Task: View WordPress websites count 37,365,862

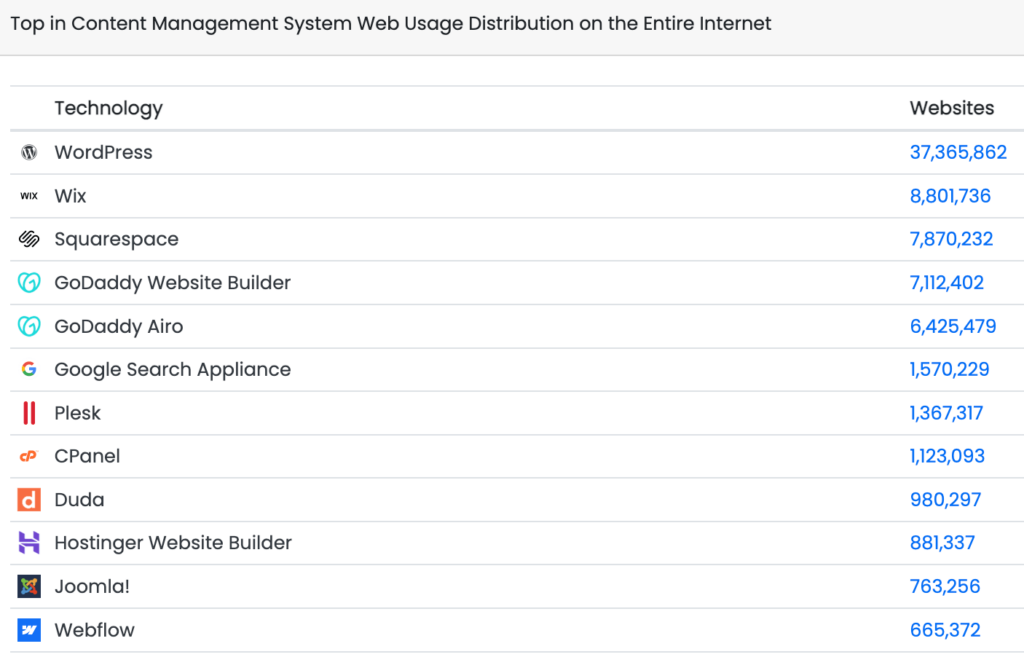Action: (x=958, y=153)
